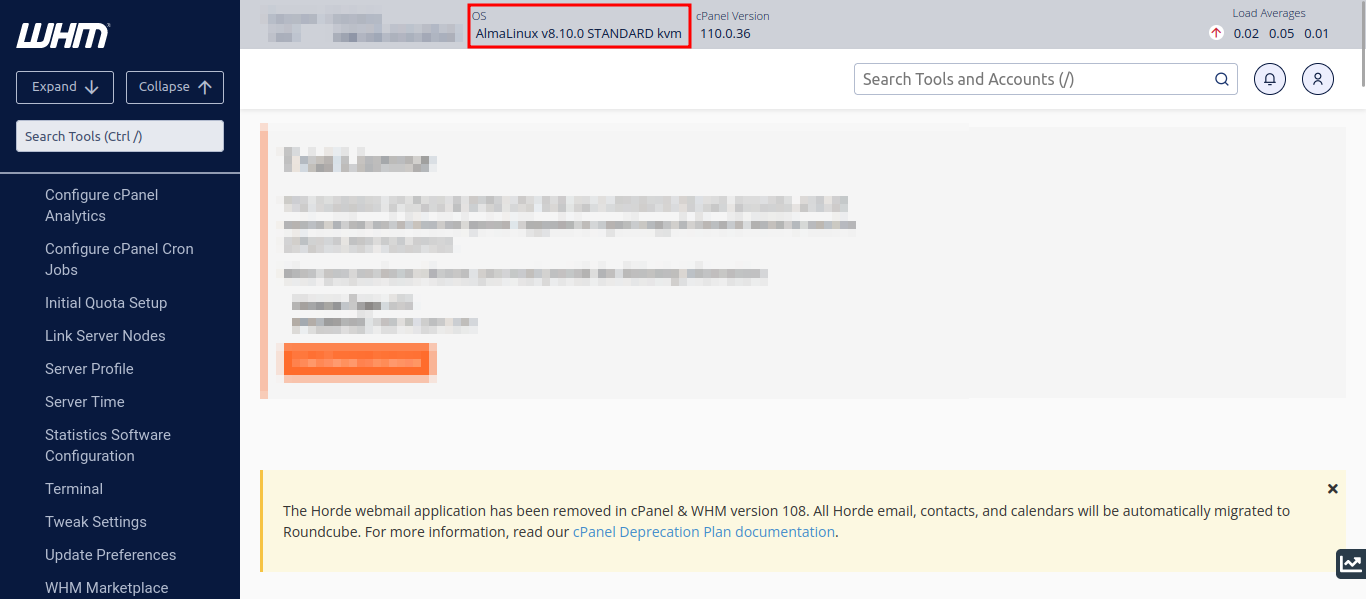This screenshot has height=599, width=1366.
Task: Open the user account icon
Action: click(1318, 79)
